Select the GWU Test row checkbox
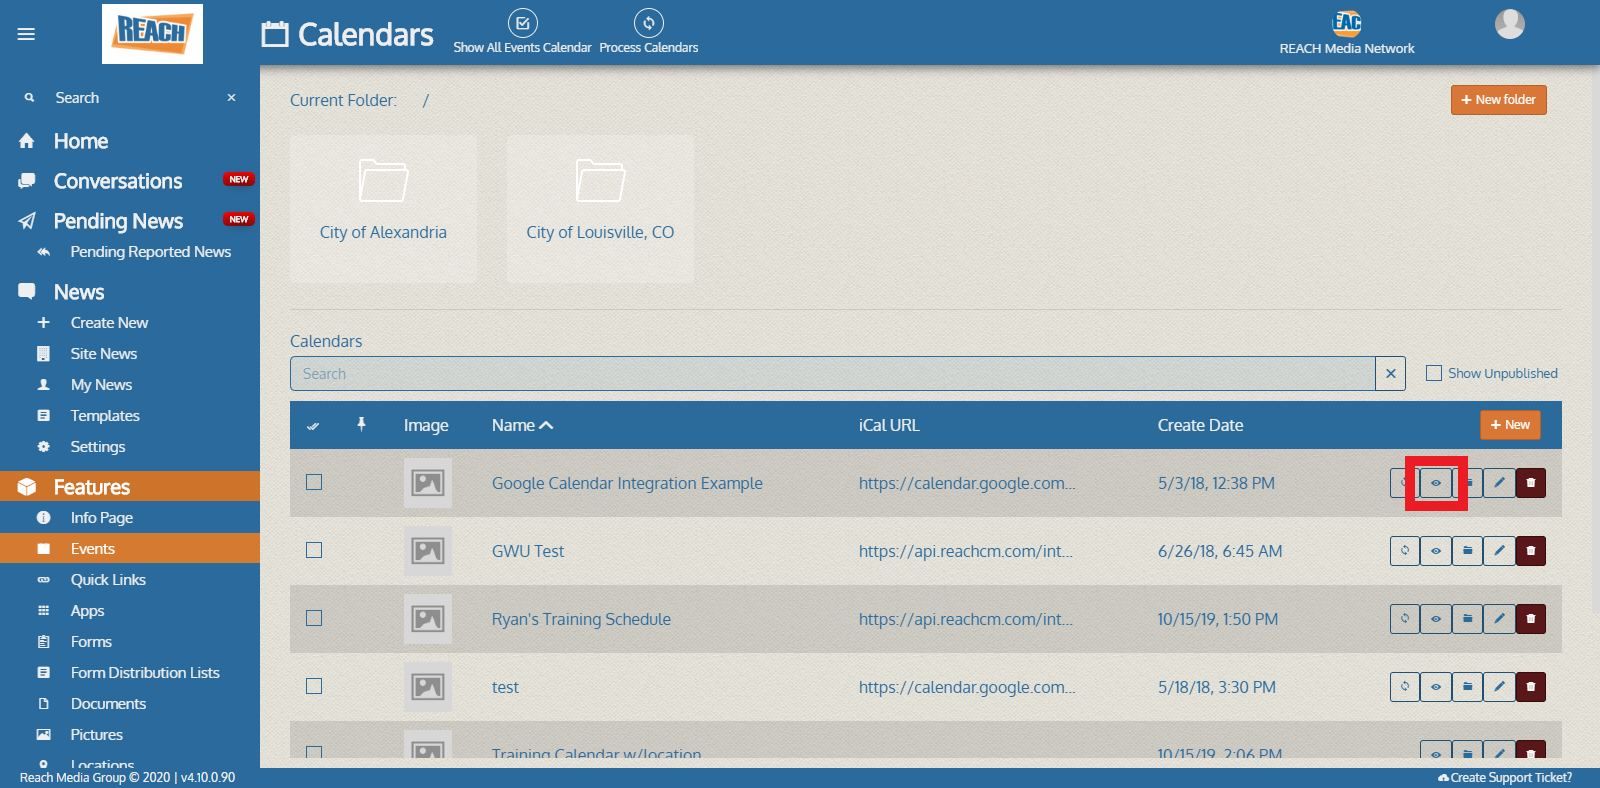 (x=314, y=550)
